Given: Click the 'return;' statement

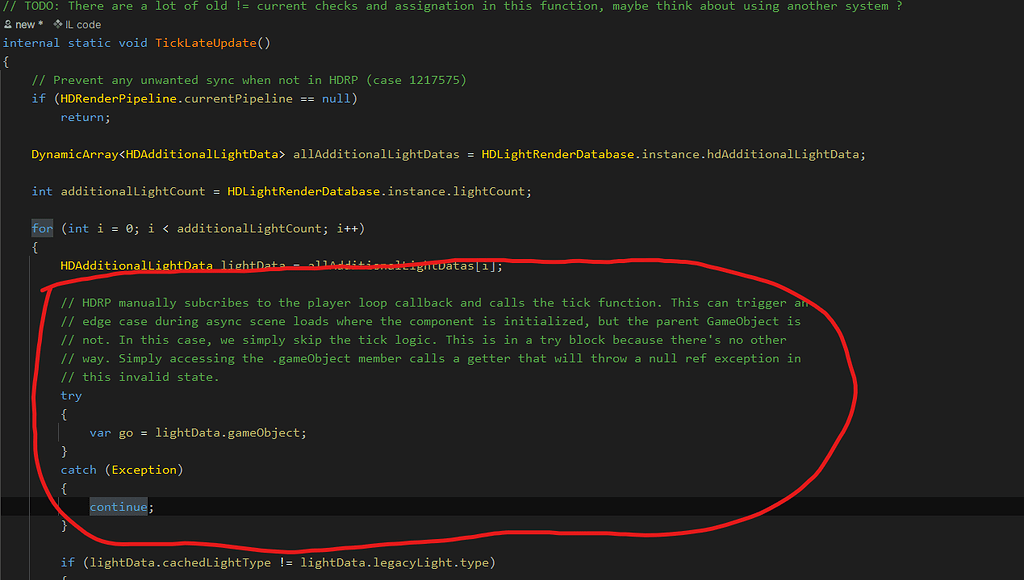Looking at the screenshot, I should click(x=84, y=116).
